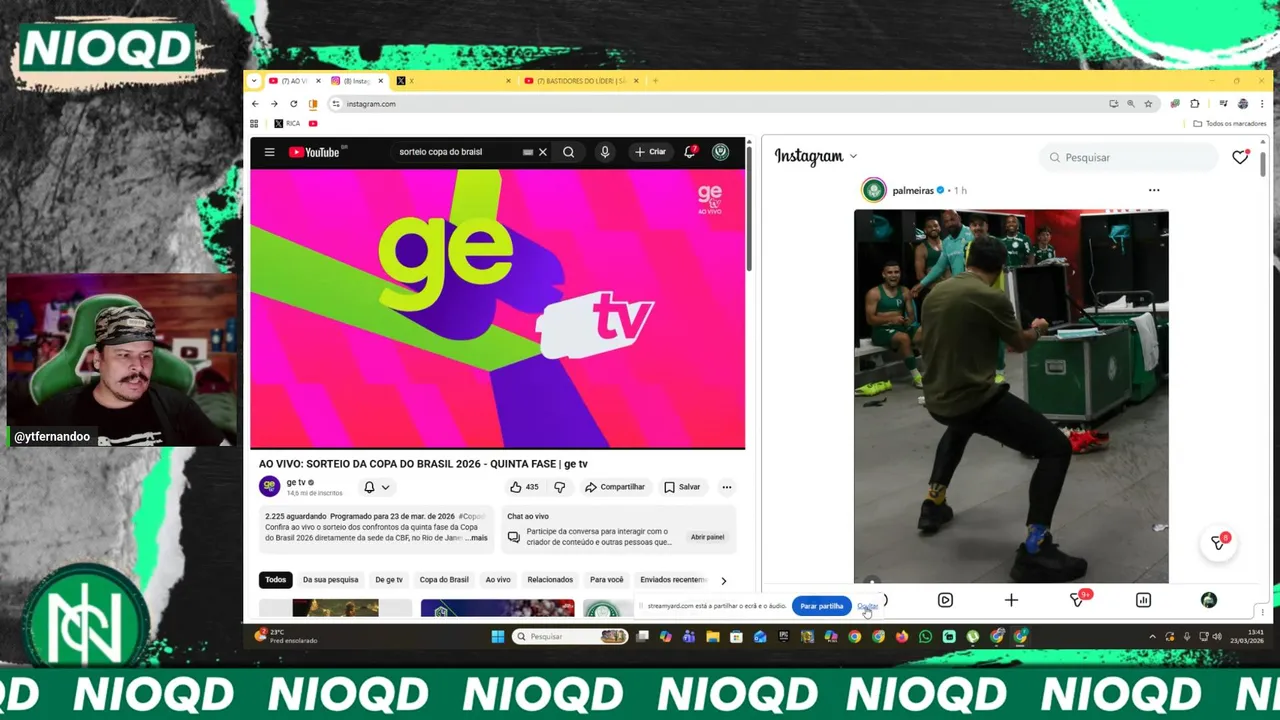Open RICA bookmark in bookmarks bar
The height and width of the screenshot is (720, 1280).
287,123
